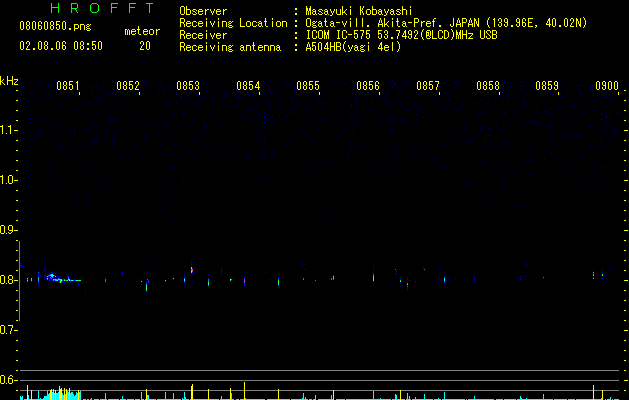Click the ICOM IC-575 receiver text
Screen dimensions: 629x400
pyautogui.click(x=401, y=35)
